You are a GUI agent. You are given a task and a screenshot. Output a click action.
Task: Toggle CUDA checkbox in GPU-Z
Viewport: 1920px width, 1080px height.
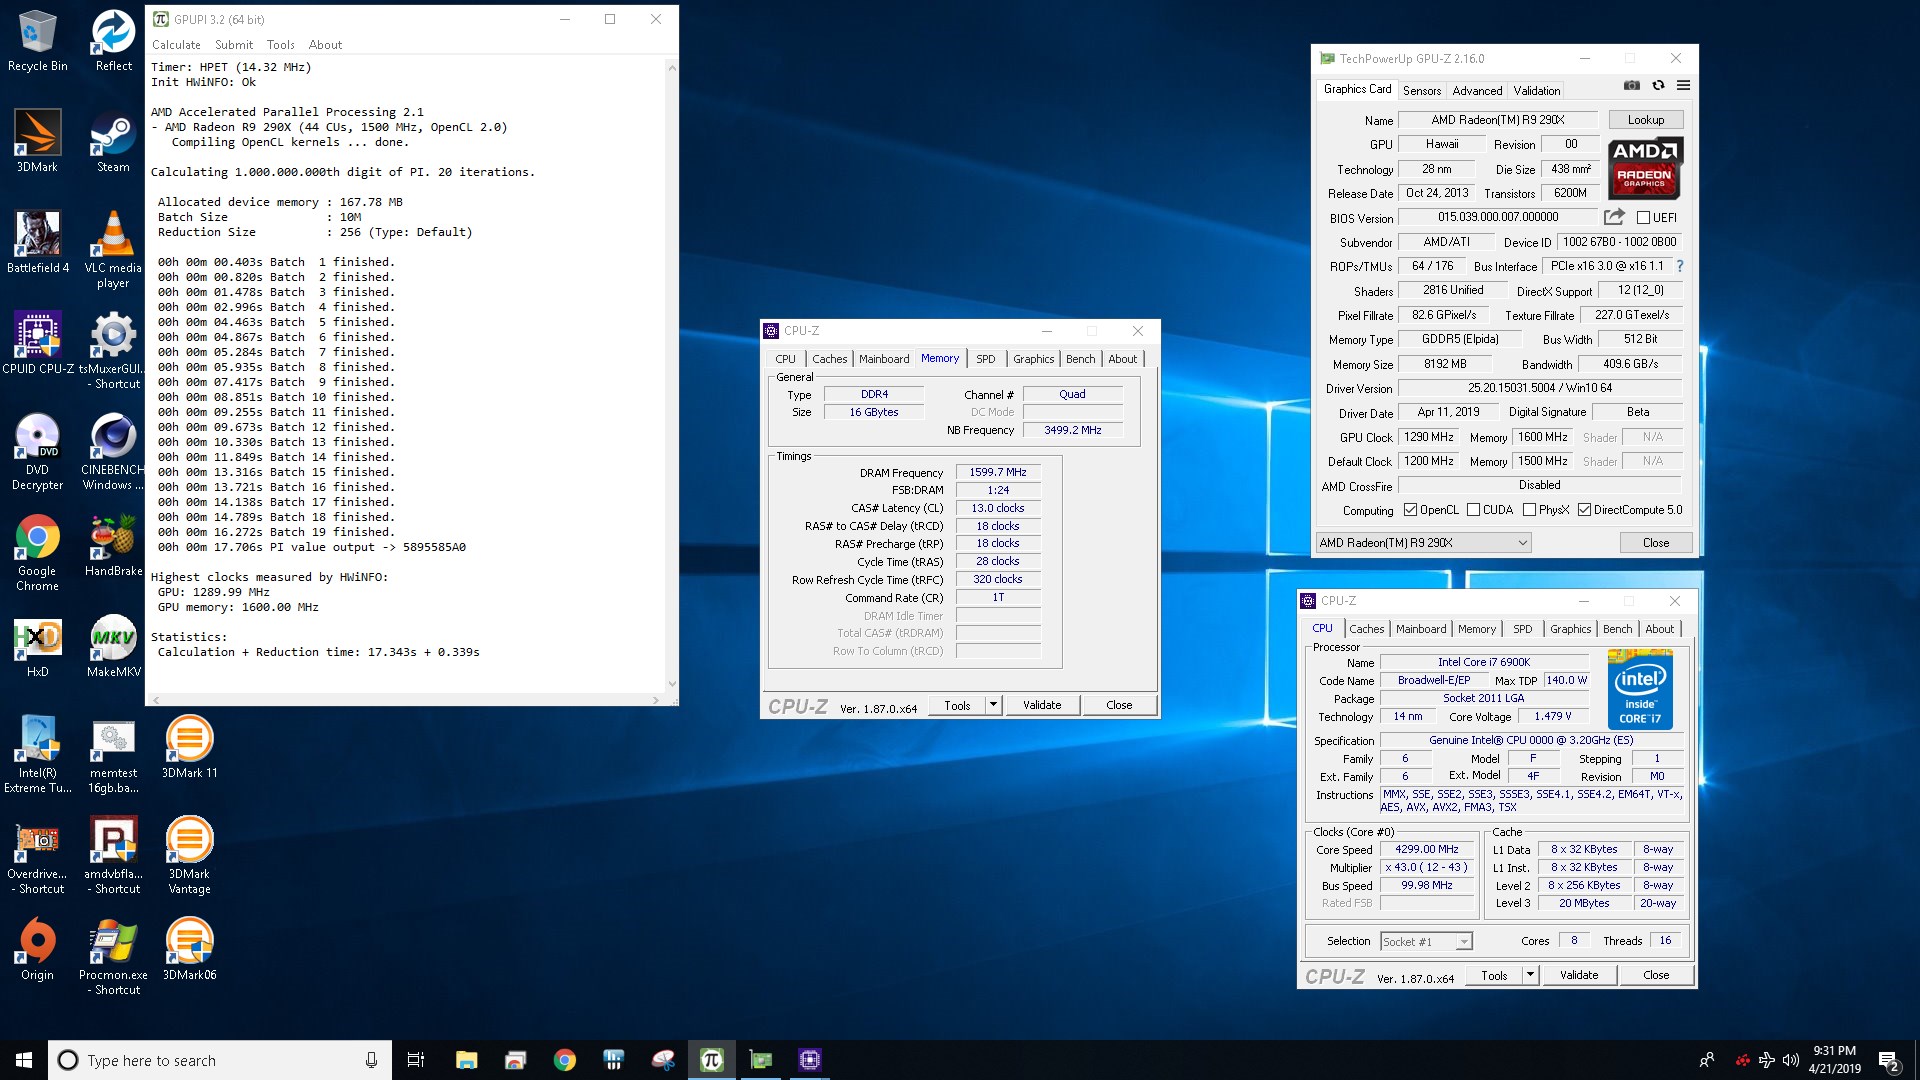[x=1473, y=510]
